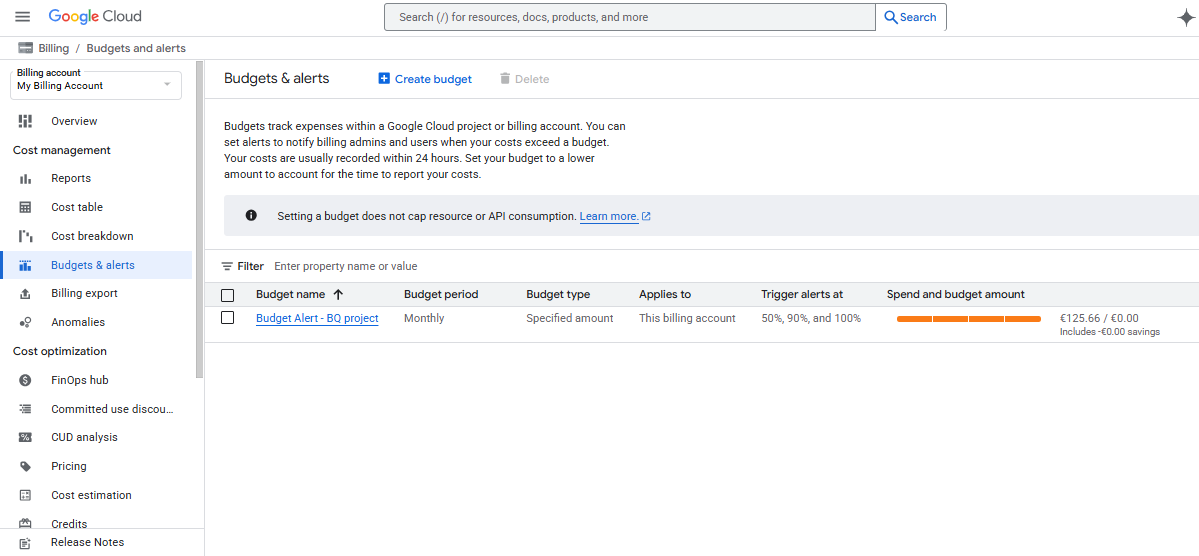Screen dimensions: 1199x556
Task: Click the plus icon of Create budget
Action: pyautogui.click(x=384, y=79)
